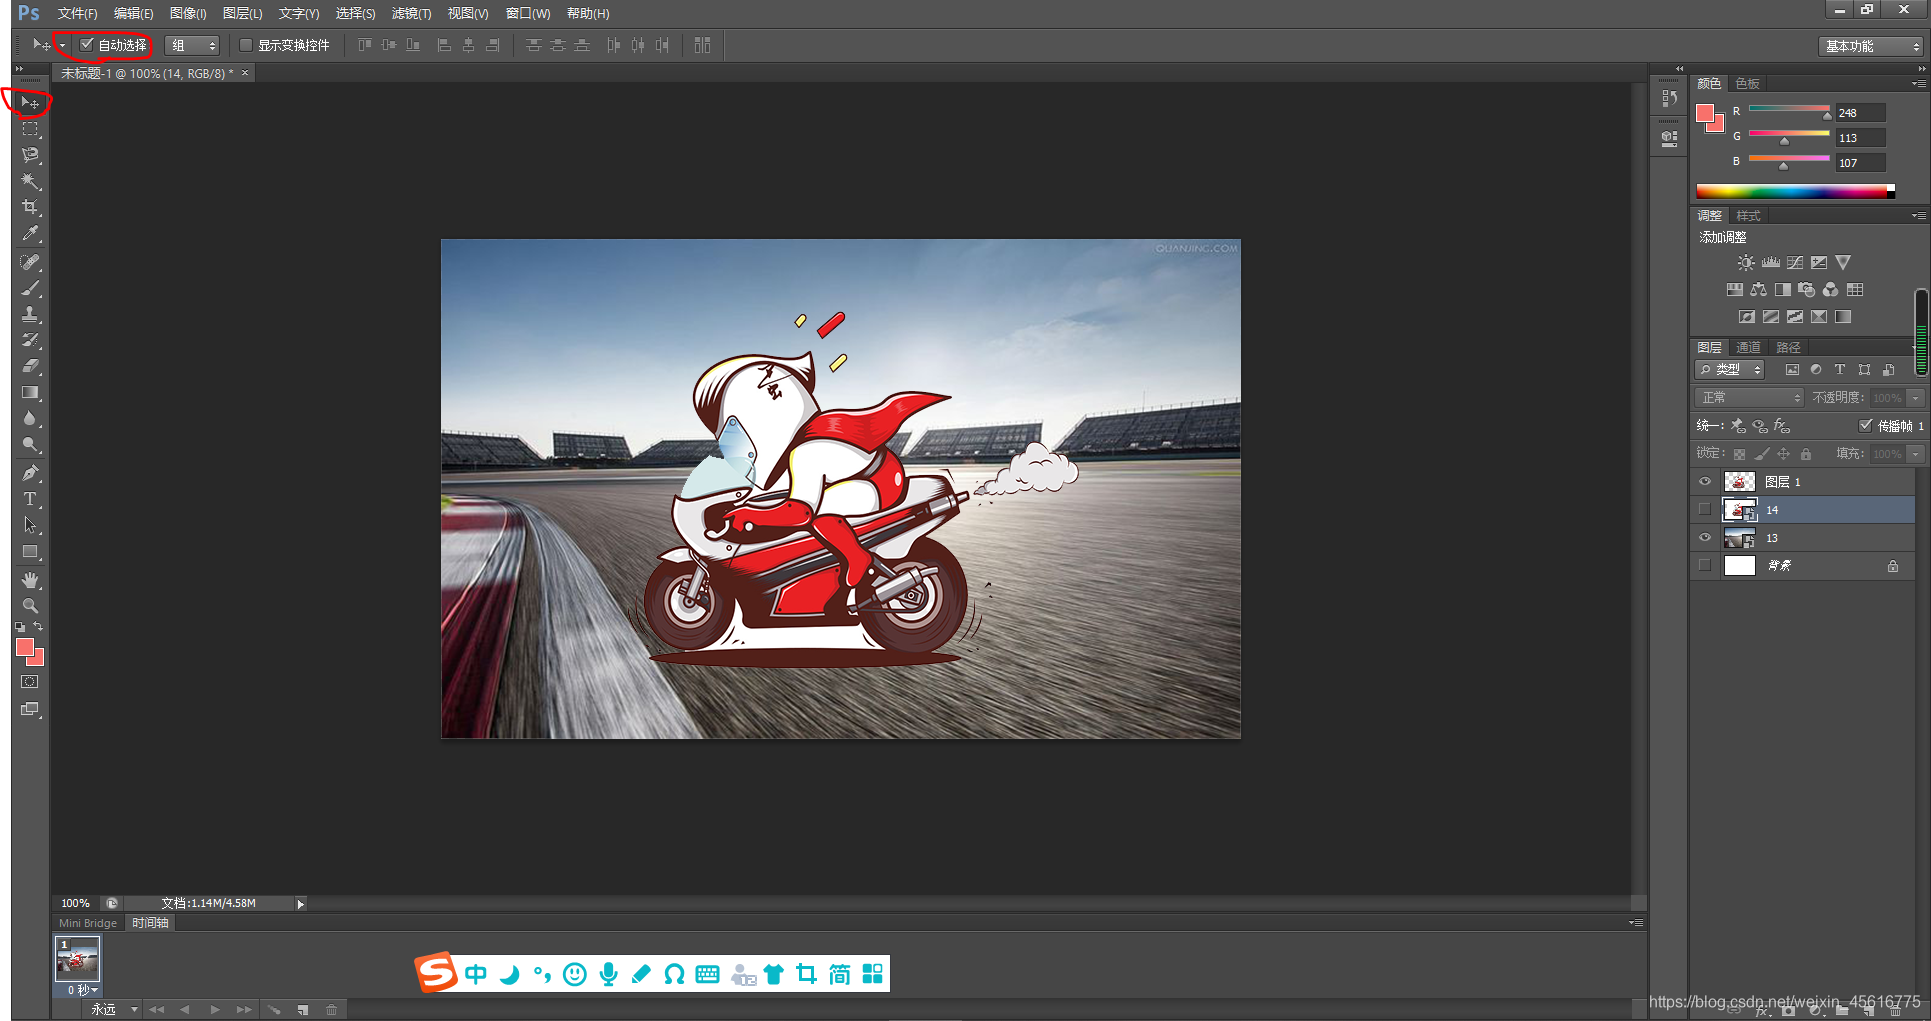Select the Rectangular Marquee tool
This screenshot has width=1931, height=1021.
(x=30, y=129)
